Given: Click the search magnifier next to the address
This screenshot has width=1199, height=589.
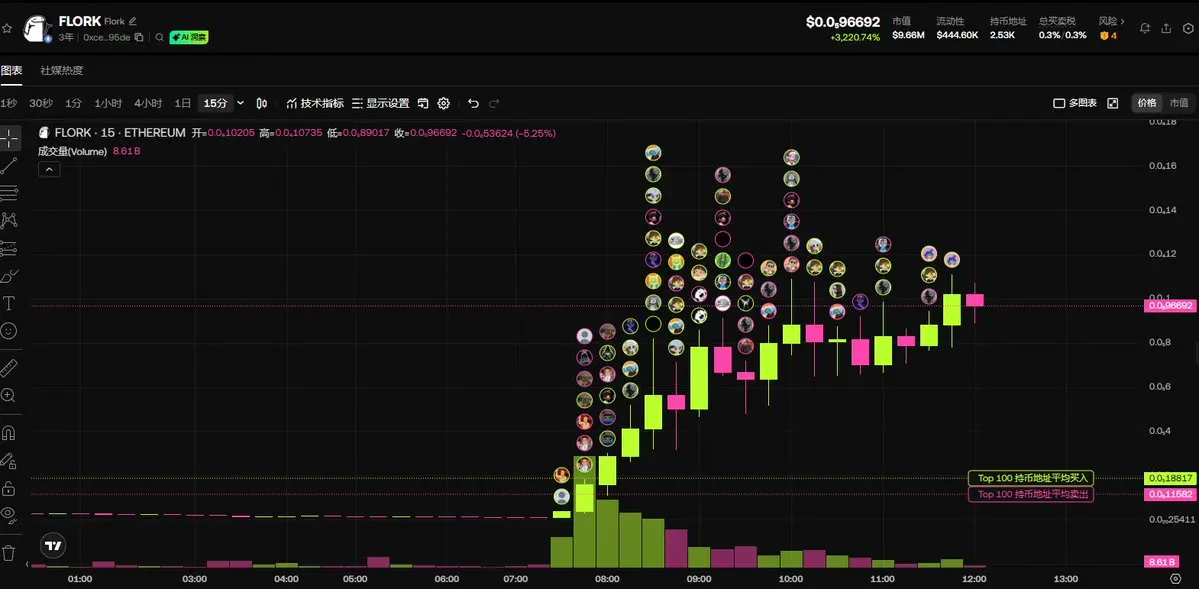Looking at the screenshot, I should click(x=159, y=37).
